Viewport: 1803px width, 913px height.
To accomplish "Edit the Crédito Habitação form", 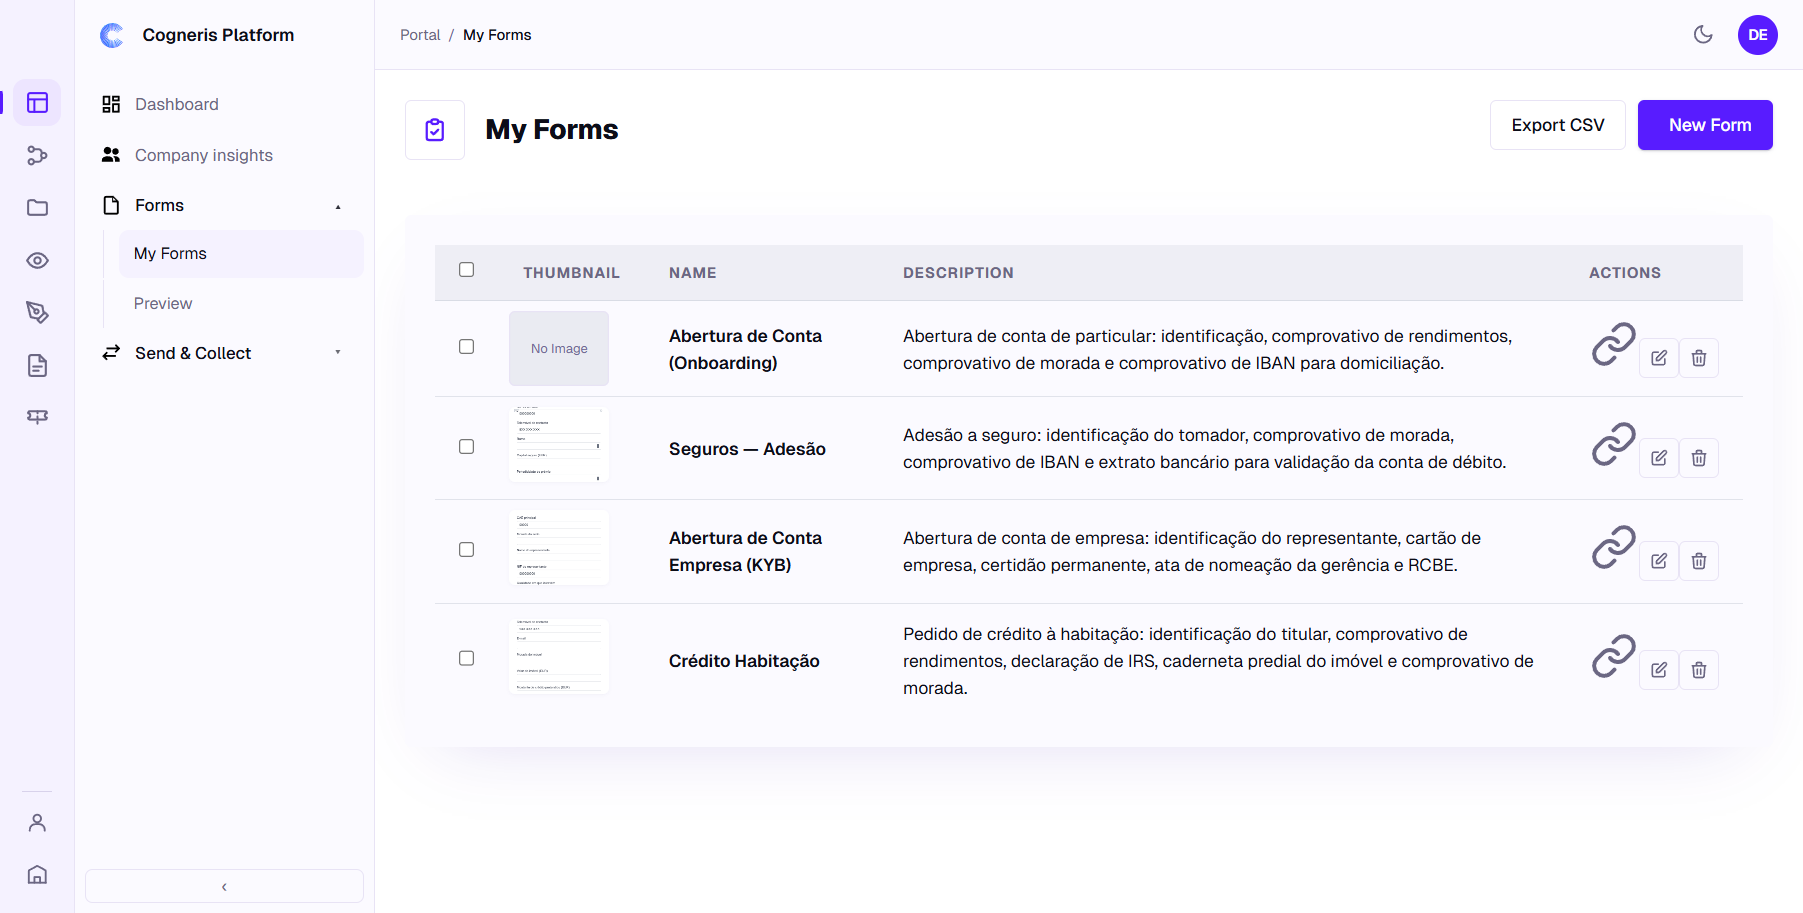I will (1659, 670).
